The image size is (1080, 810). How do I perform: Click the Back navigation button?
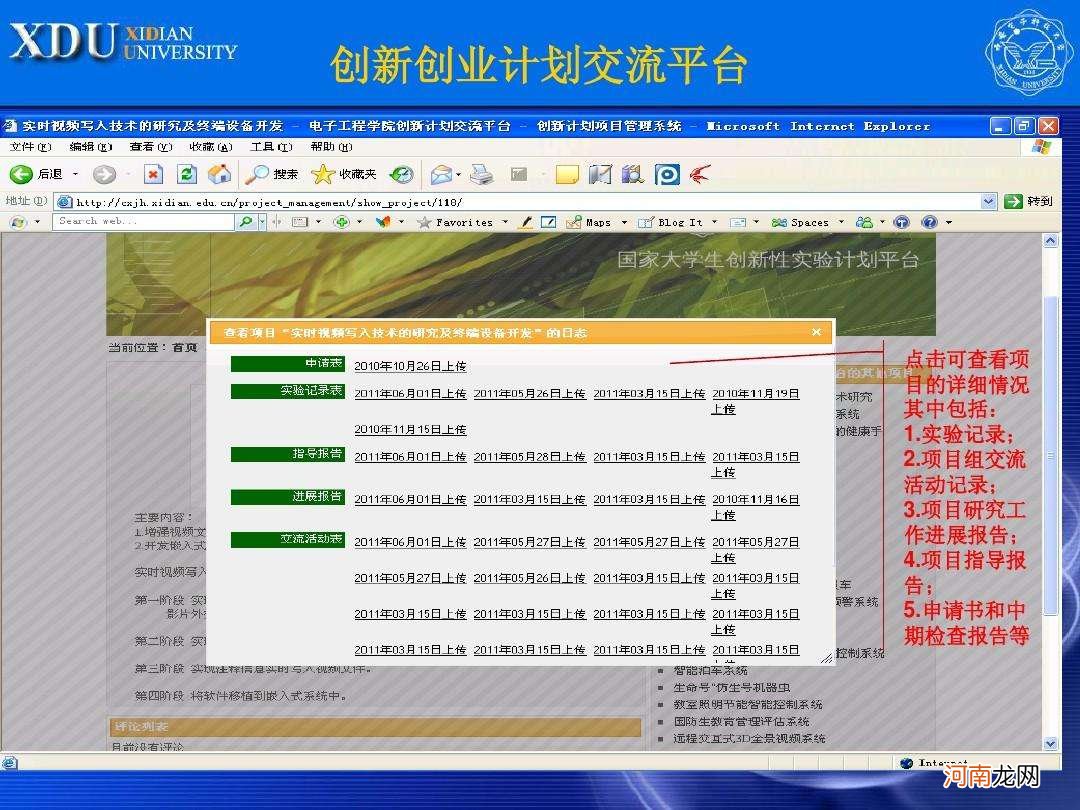coord(30,172)
